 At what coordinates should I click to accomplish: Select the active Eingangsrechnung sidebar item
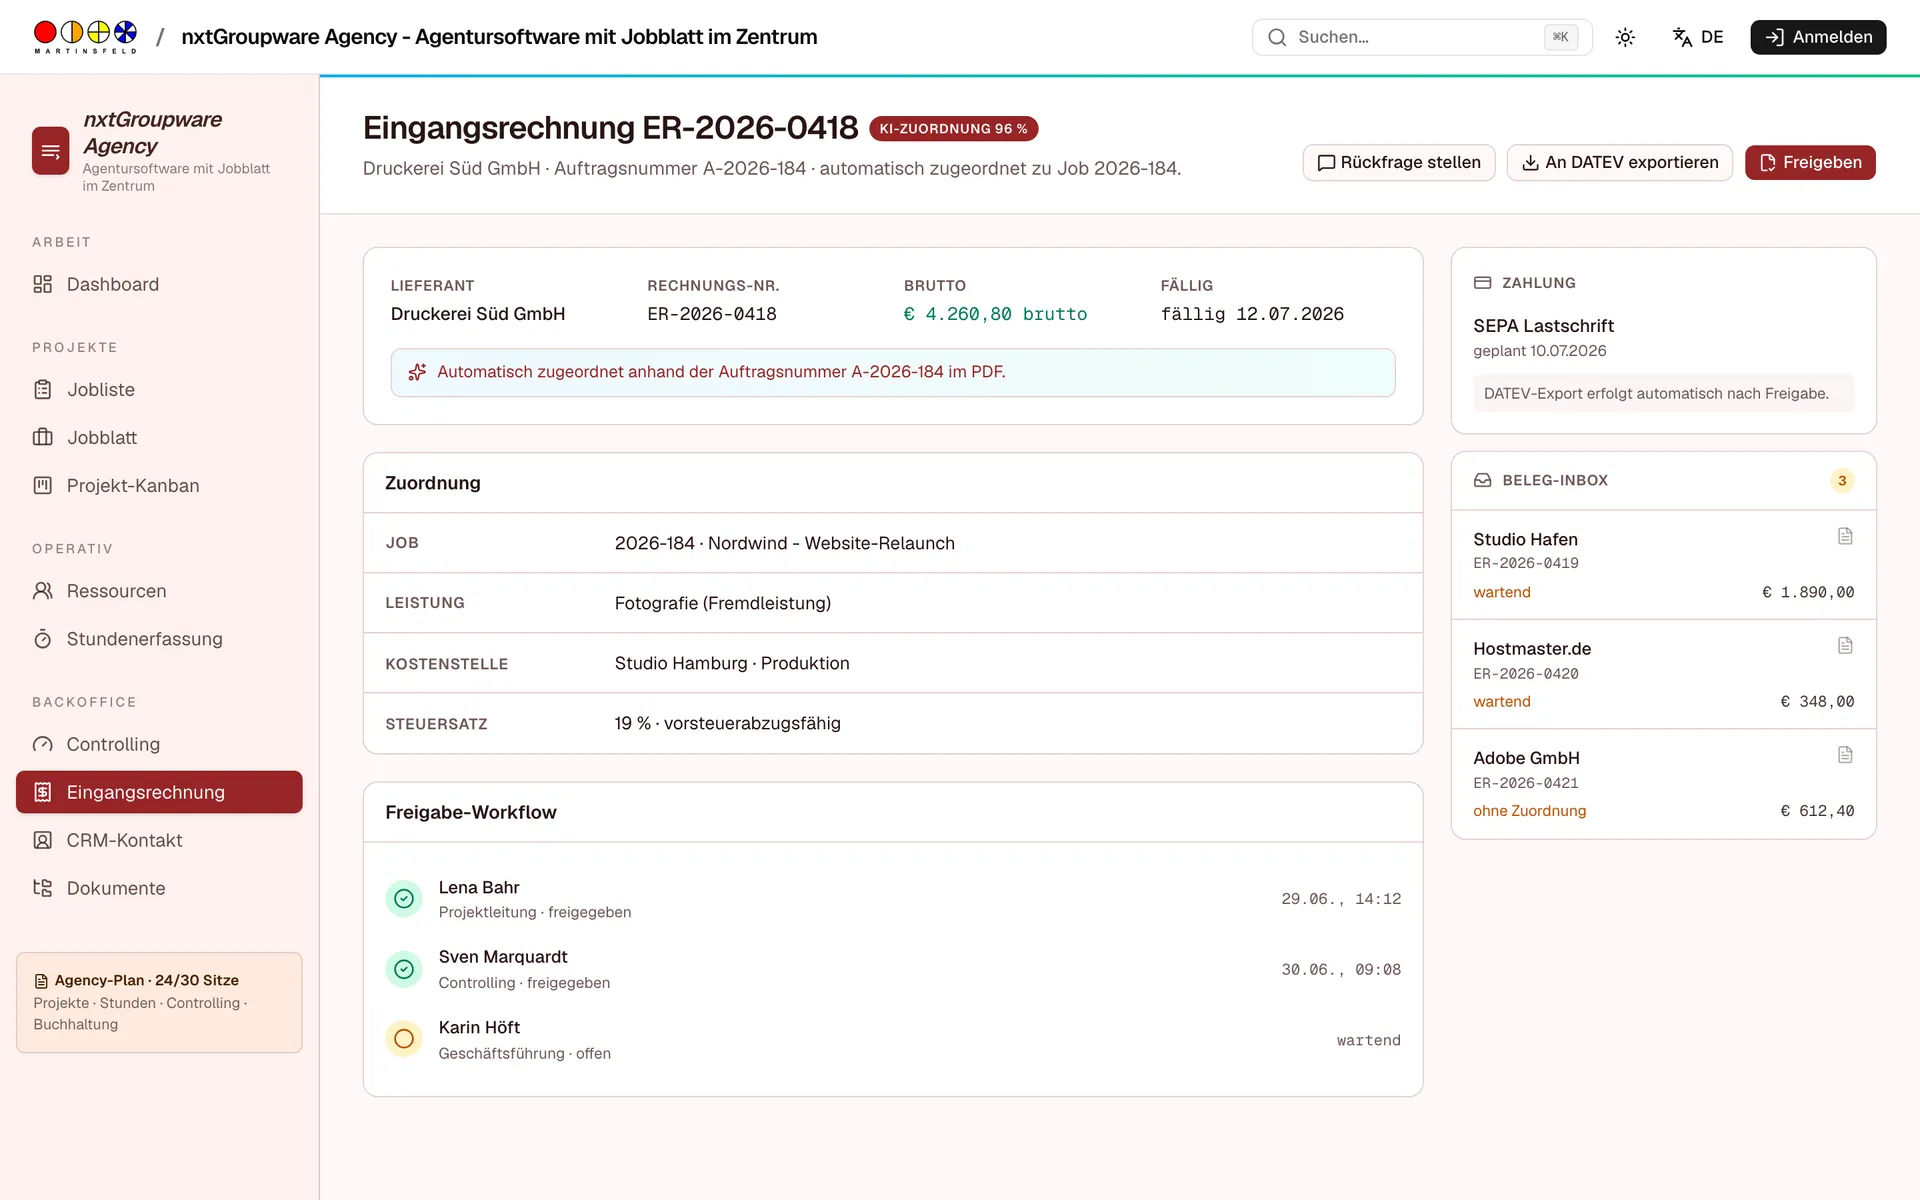pyautogui.click(x=159, y=792)
